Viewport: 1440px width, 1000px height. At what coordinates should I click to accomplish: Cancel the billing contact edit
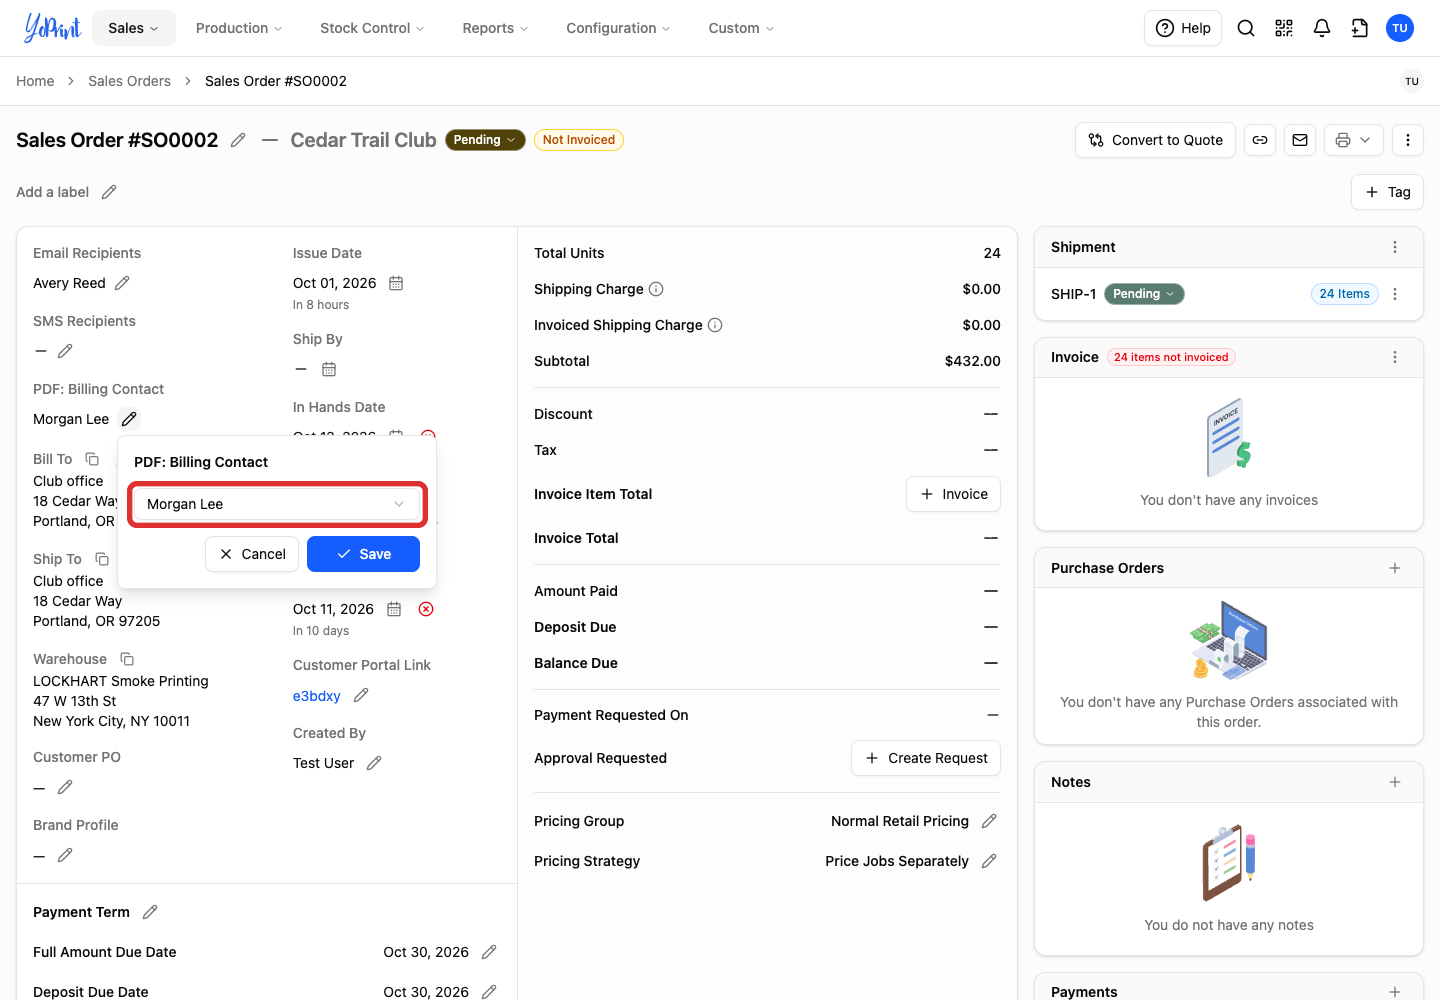[252, 554]
